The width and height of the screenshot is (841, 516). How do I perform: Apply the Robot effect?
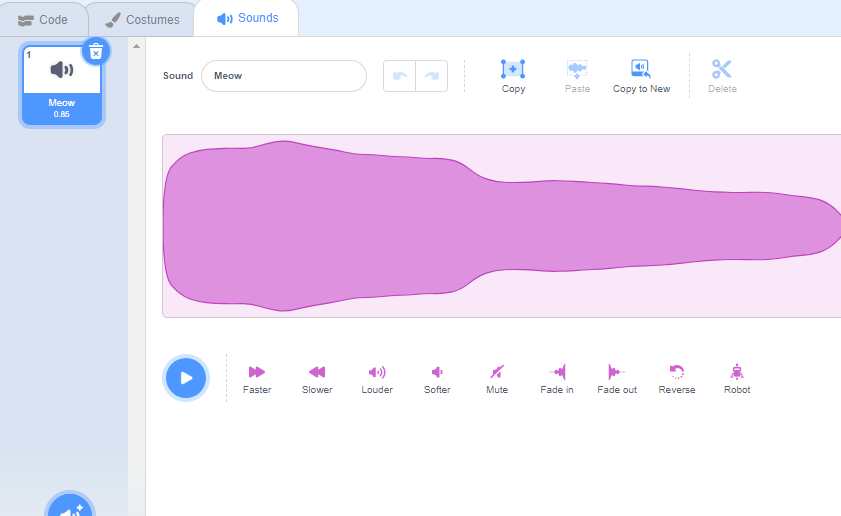(x=737, y=379)
